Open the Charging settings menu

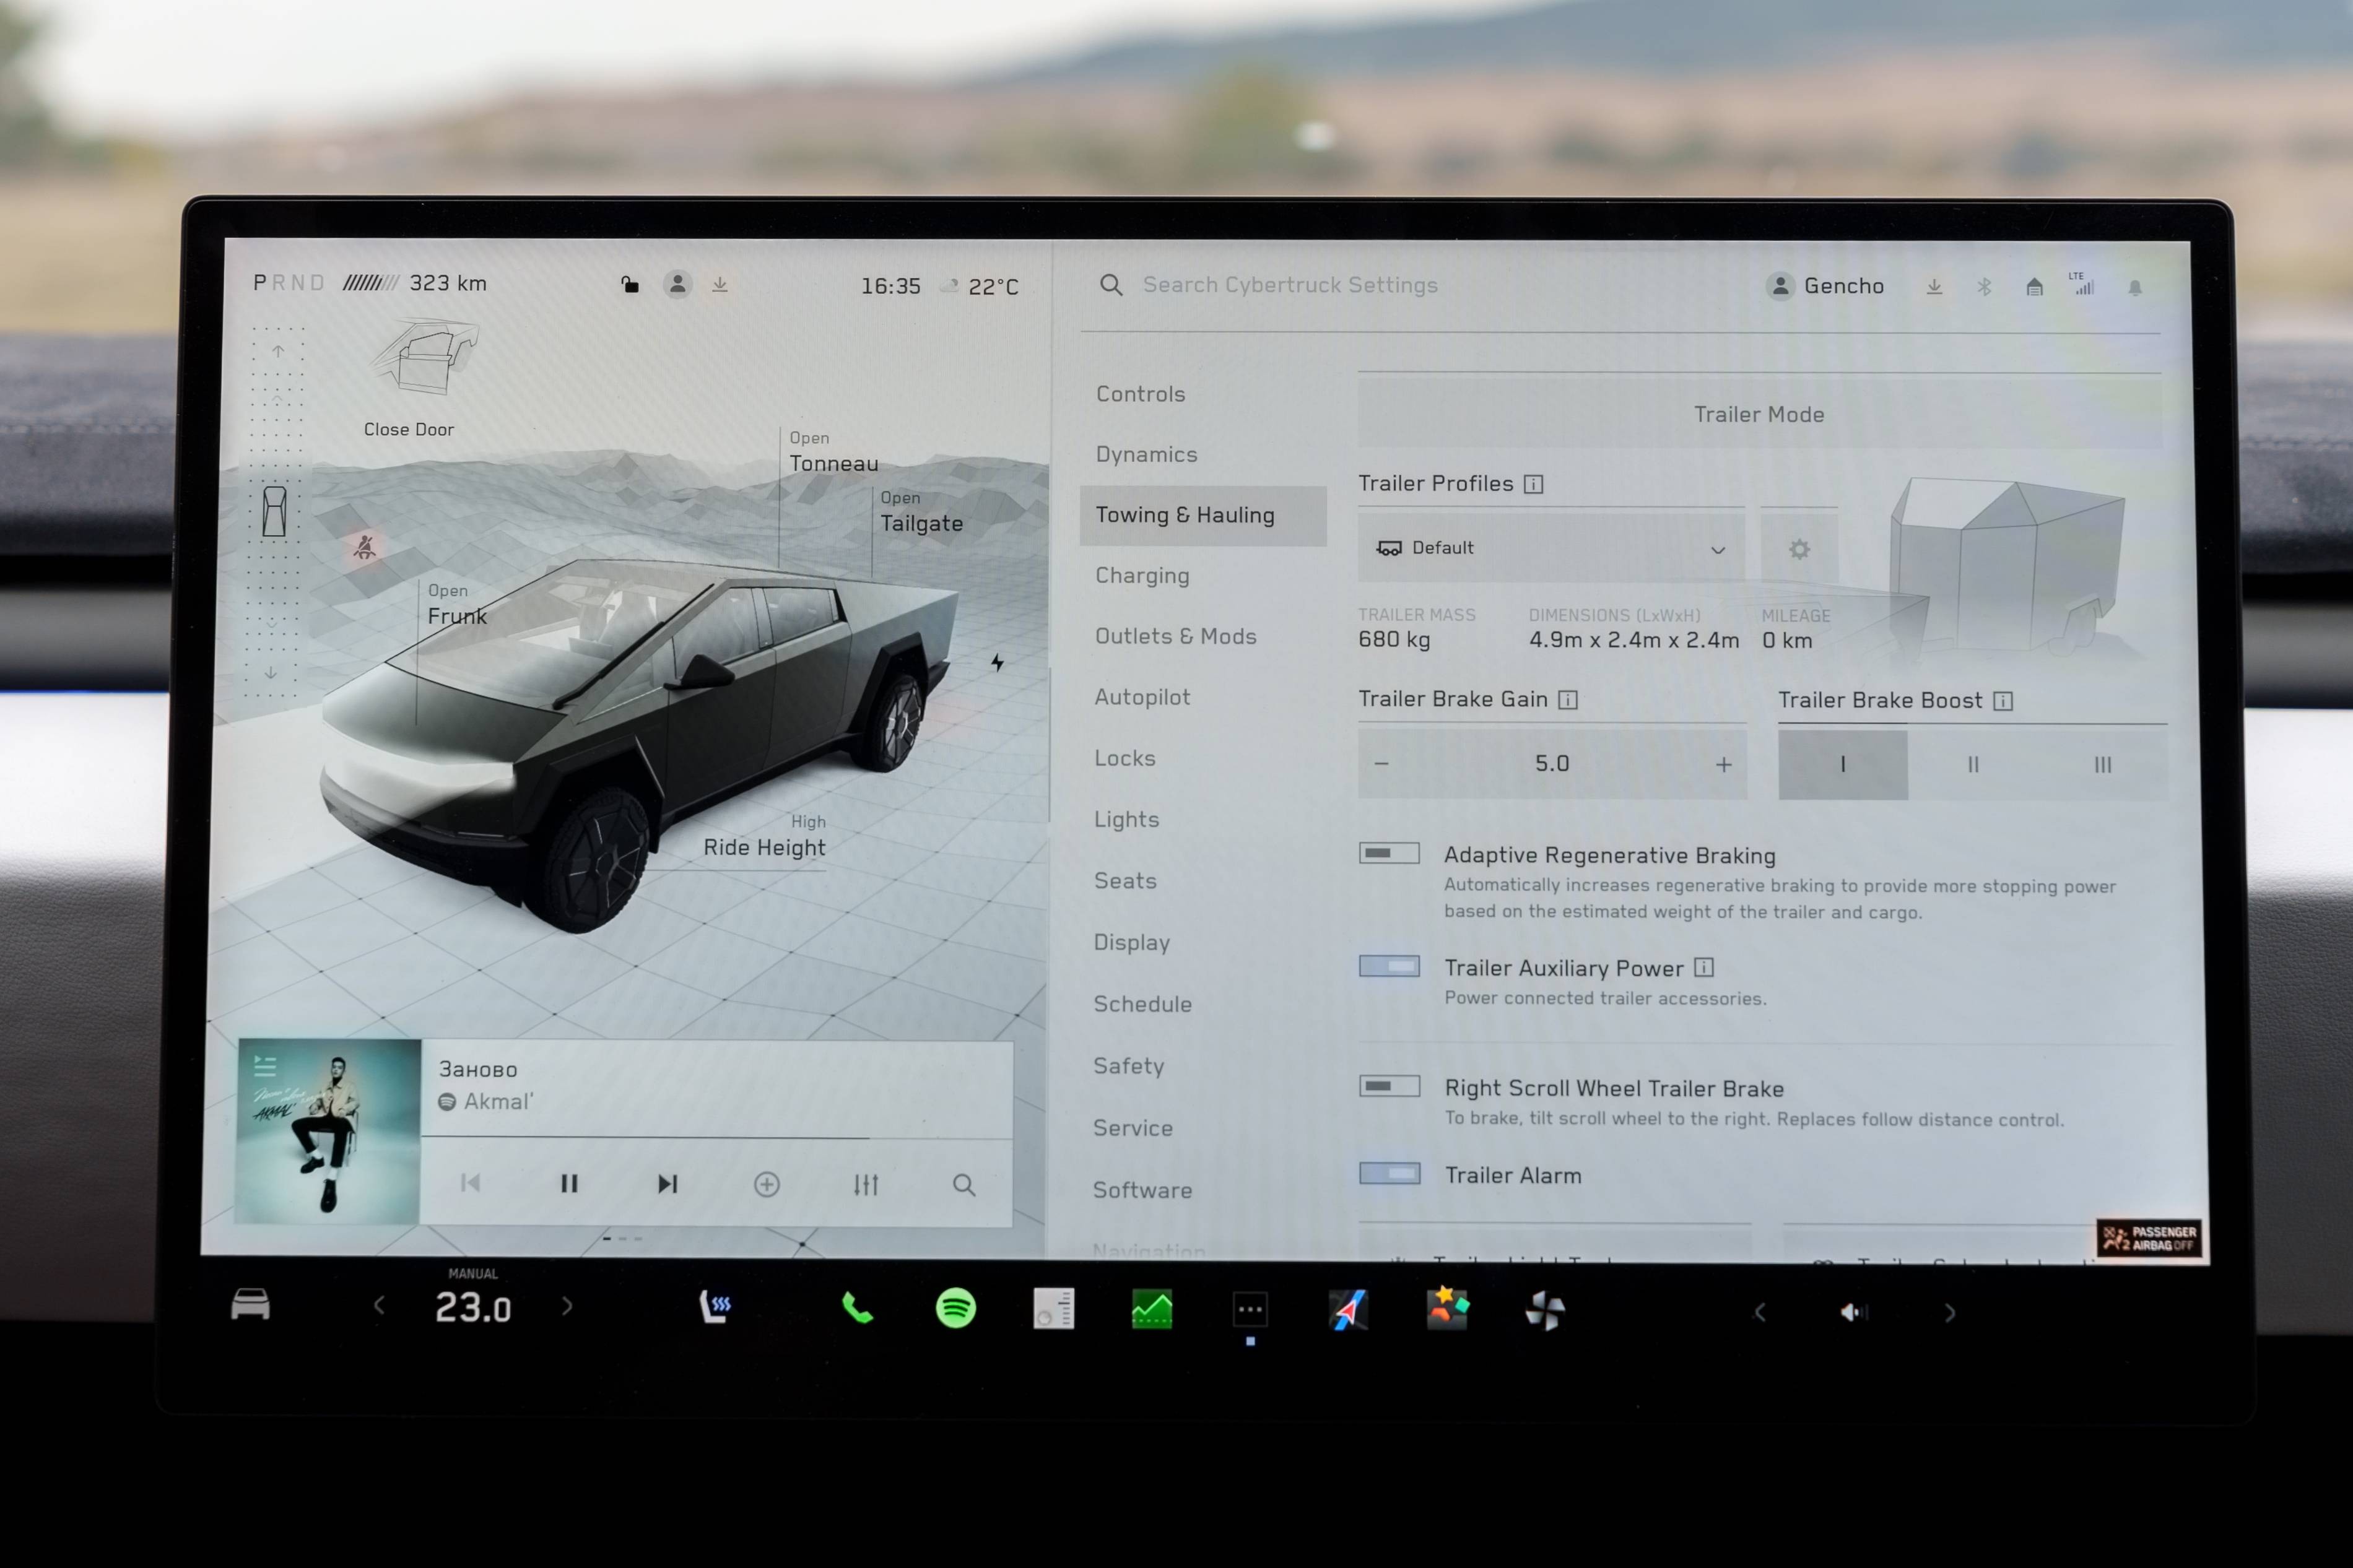(x=1142, y=576)
